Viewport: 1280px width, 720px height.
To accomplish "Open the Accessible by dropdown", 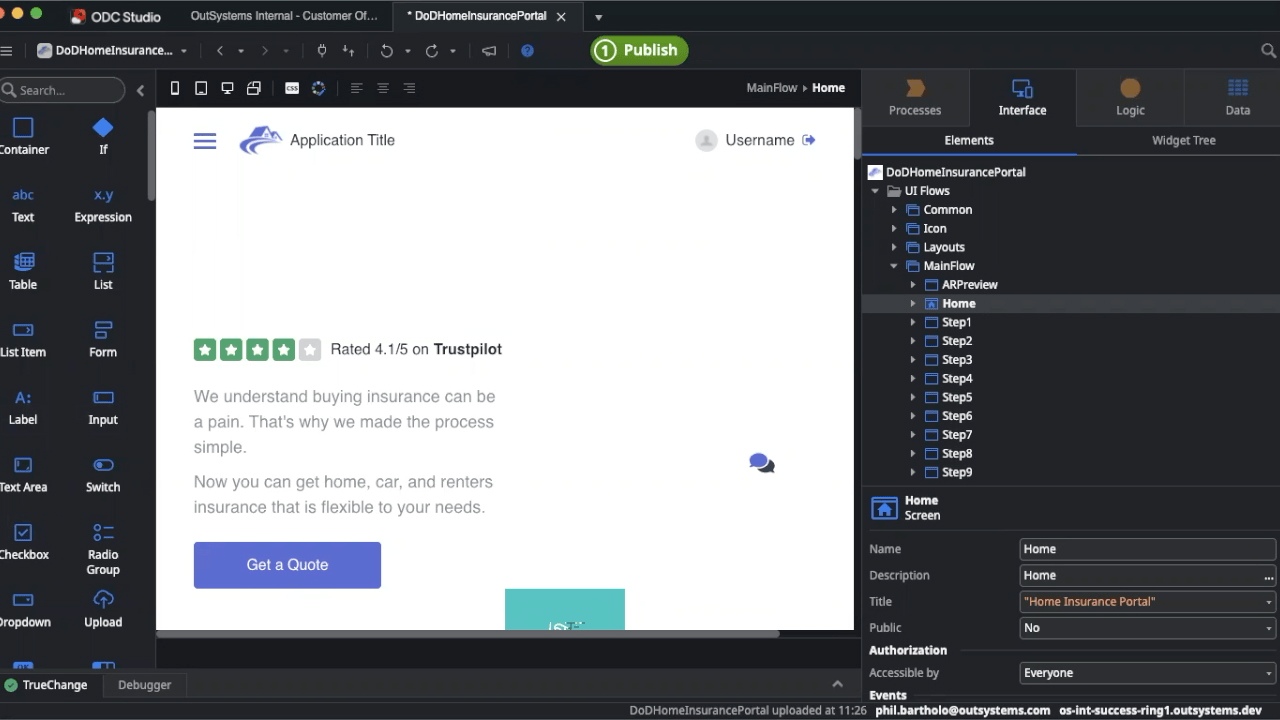I will pyautogui.click(x=1147, y=673).
